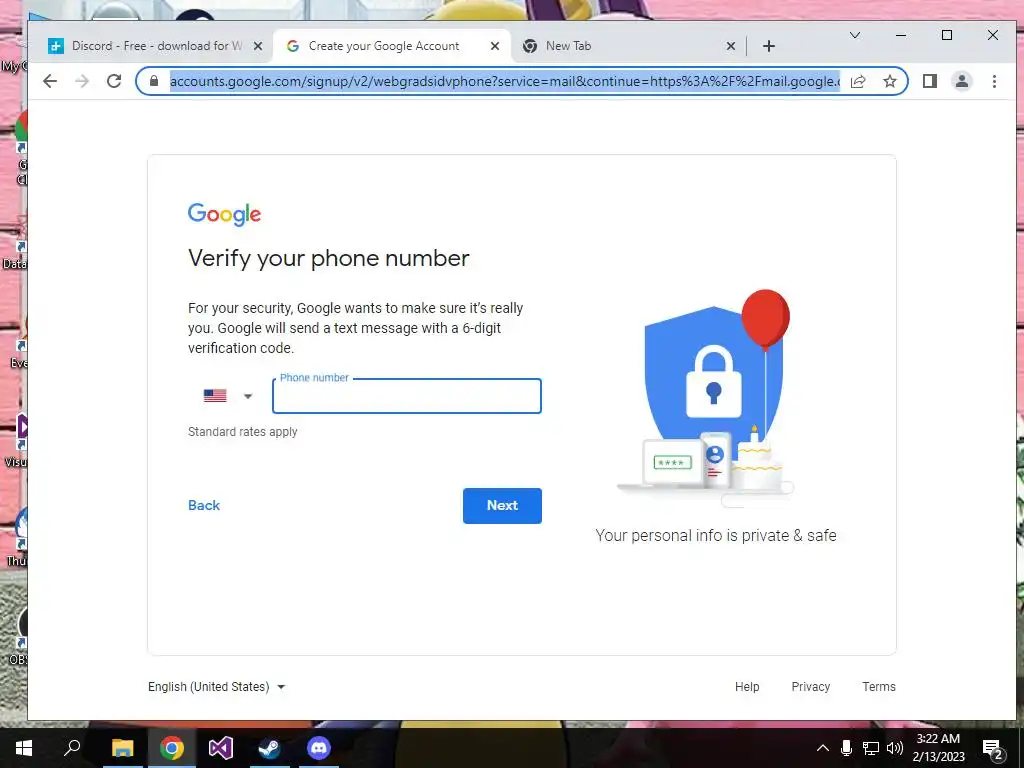
Task: Show hidden system tray icons
Action: tap(823, 748)
